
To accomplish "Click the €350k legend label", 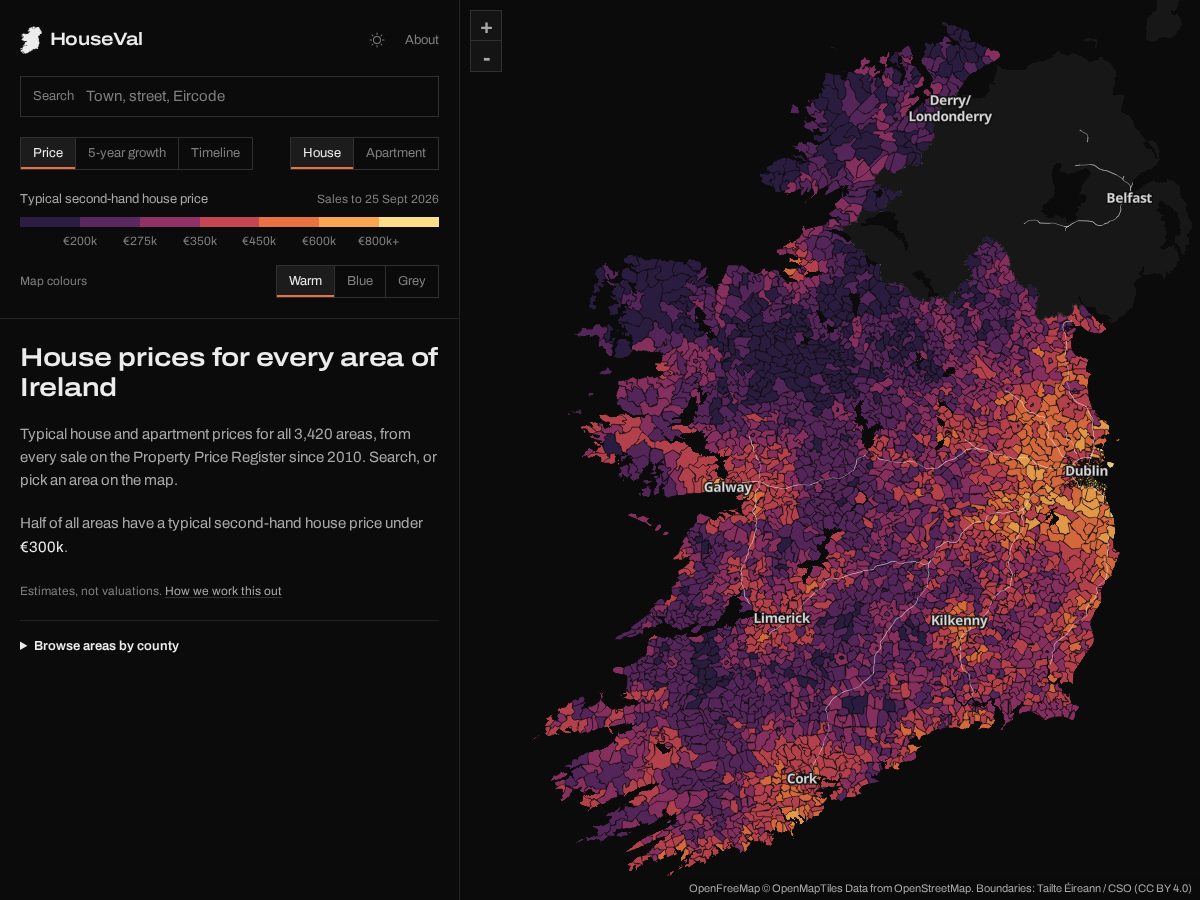I will [200, 241].
